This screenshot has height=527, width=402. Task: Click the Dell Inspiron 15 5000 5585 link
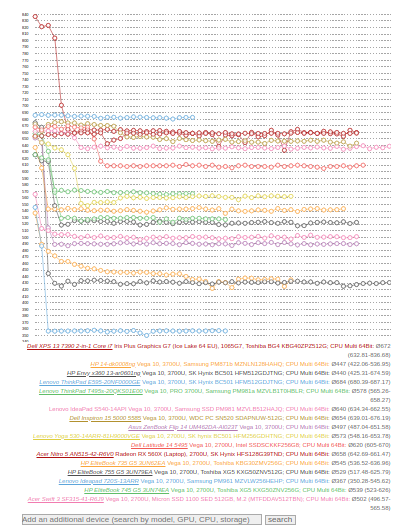(x=105, y=418)
